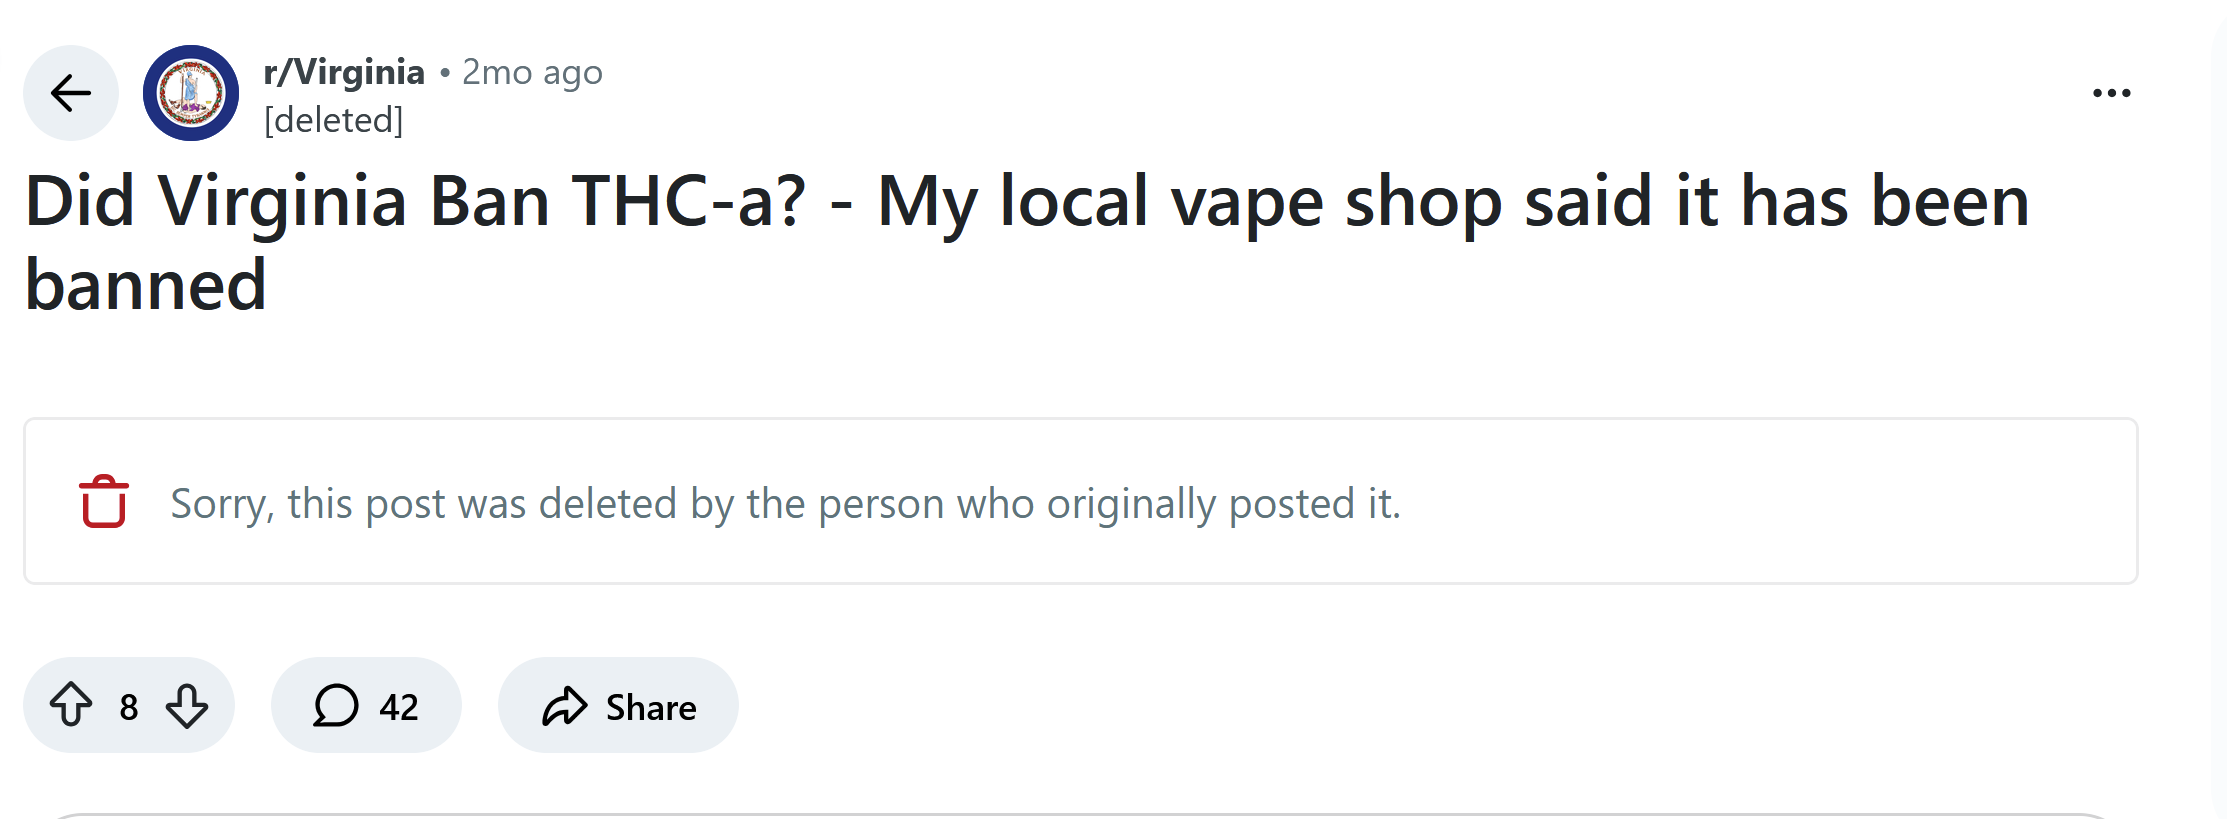Click the r/Virginia state seal avatar
The width and height of the screenshot is (2227, 819).
[x=191, y=93]
